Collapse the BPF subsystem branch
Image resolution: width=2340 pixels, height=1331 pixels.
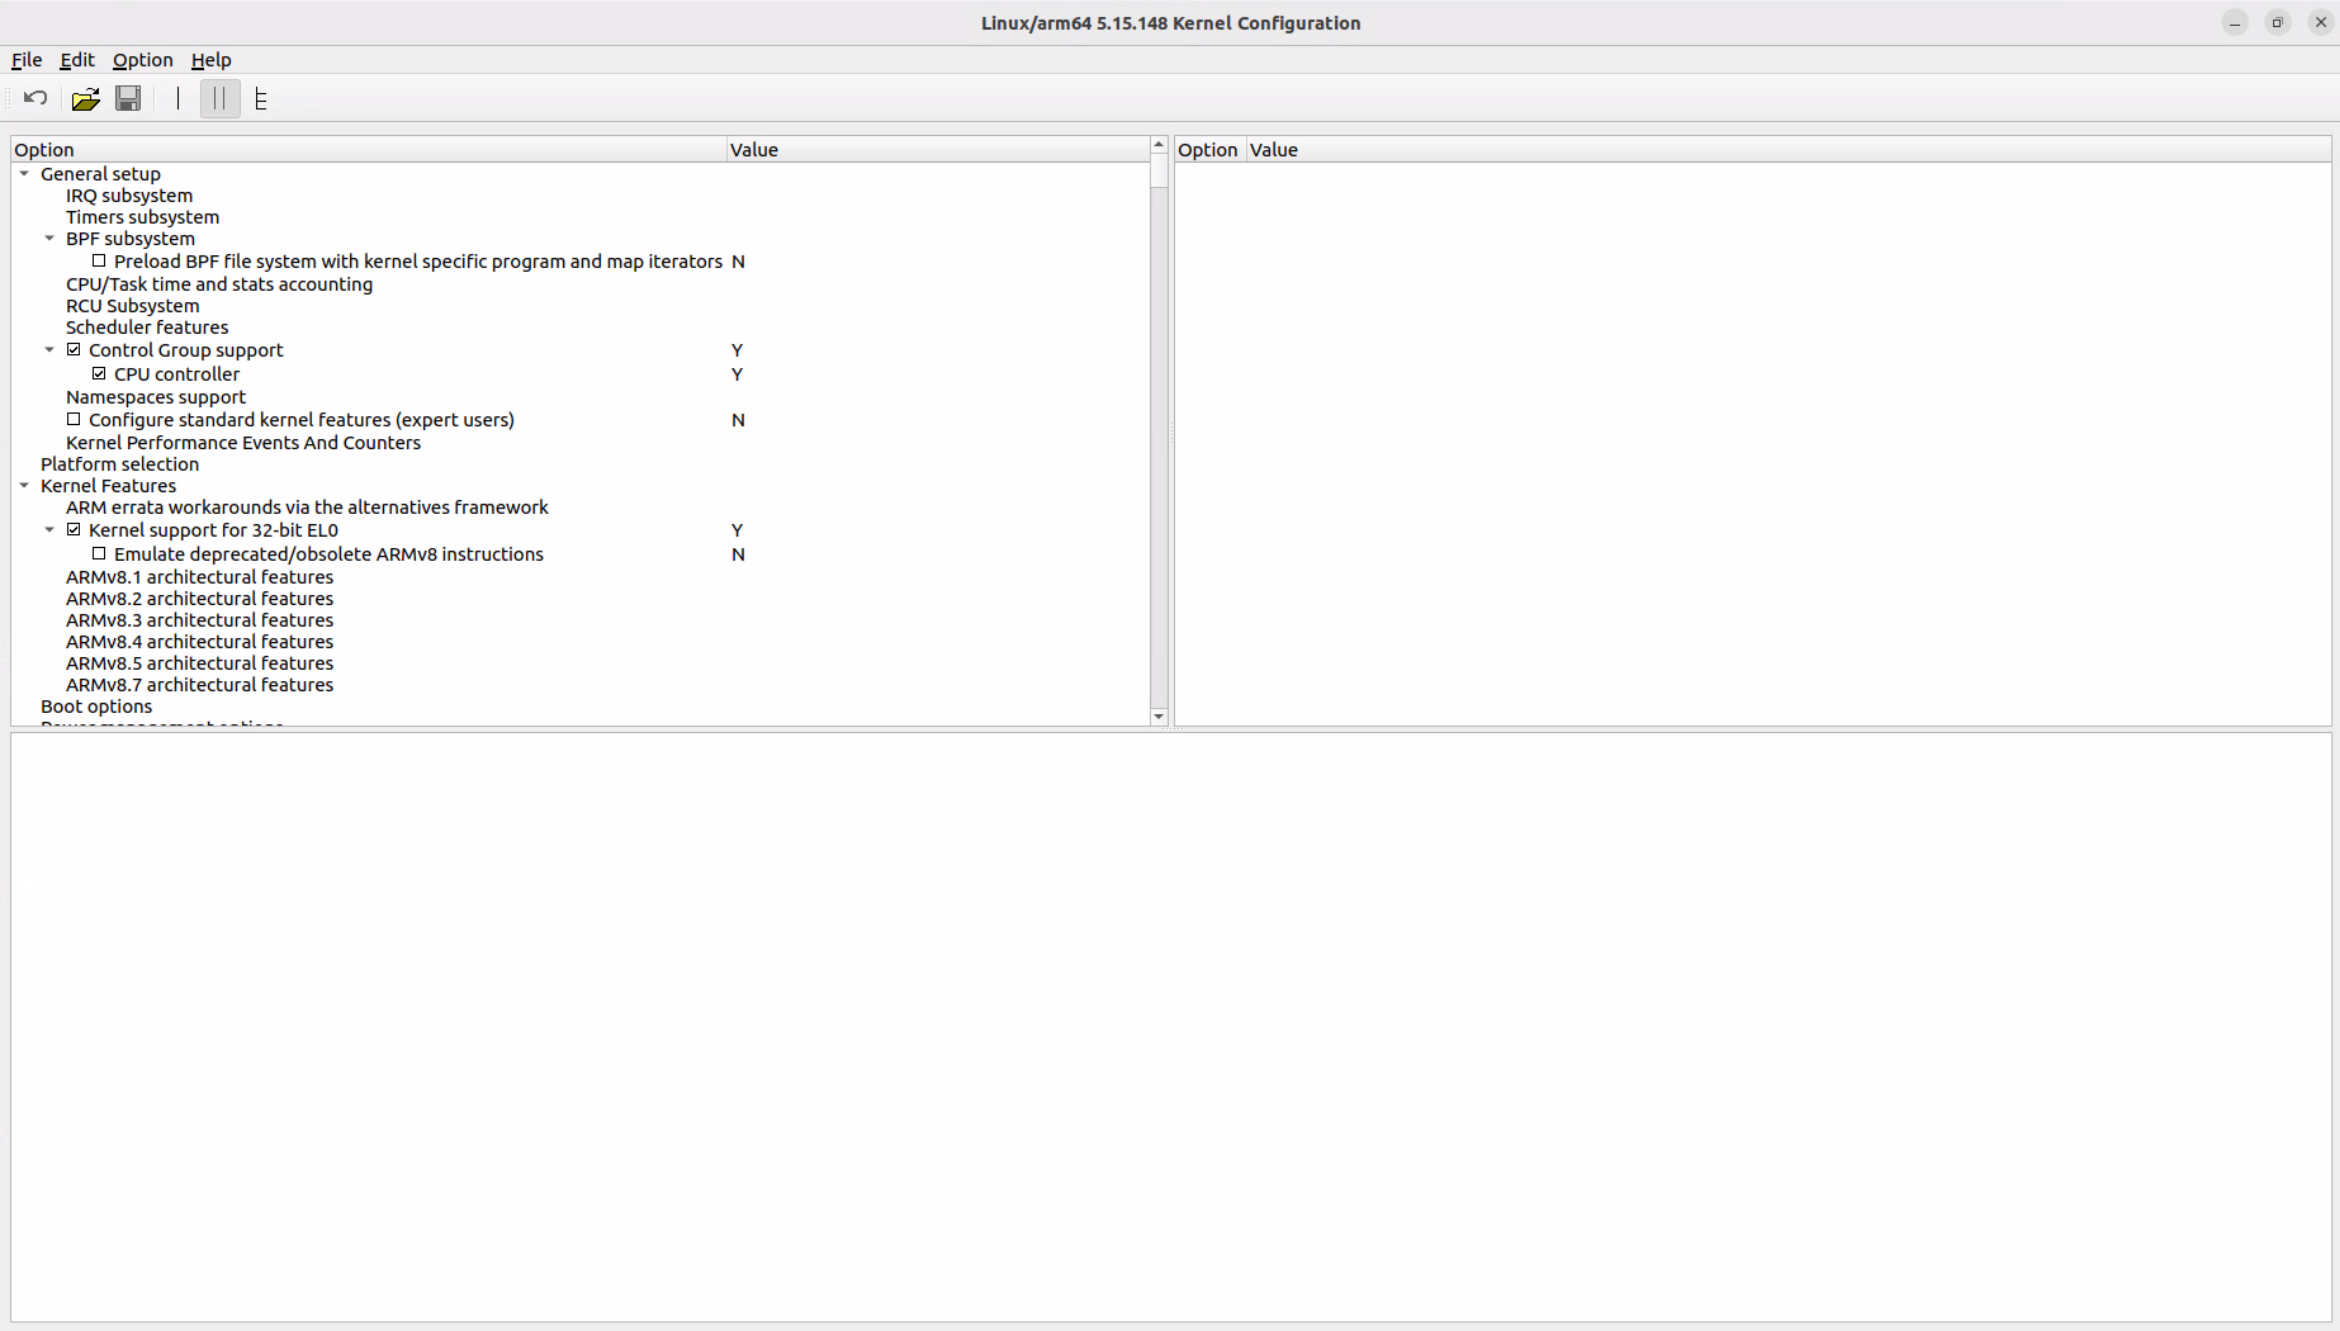(x=49, y=238)
